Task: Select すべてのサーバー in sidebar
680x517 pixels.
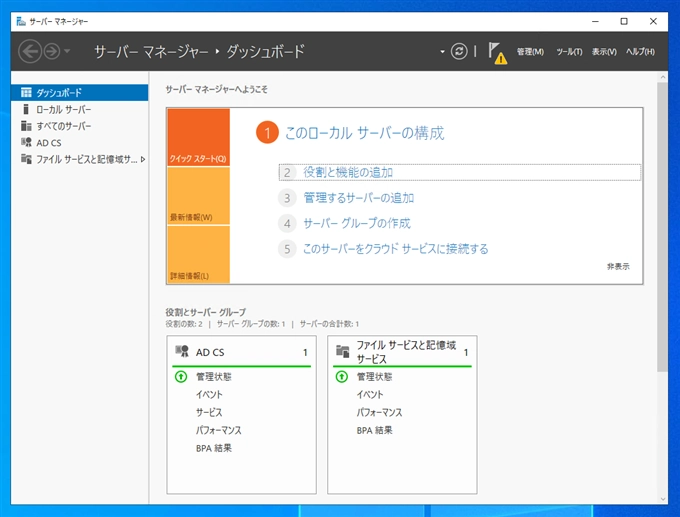Action: (x=80, y=126)
